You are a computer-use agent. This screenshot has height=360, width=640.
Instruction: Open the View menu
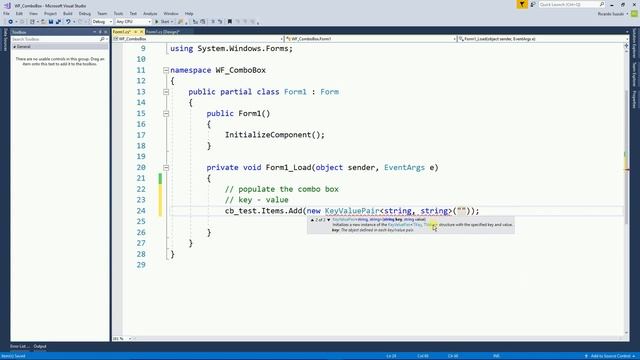pos(33,13)
